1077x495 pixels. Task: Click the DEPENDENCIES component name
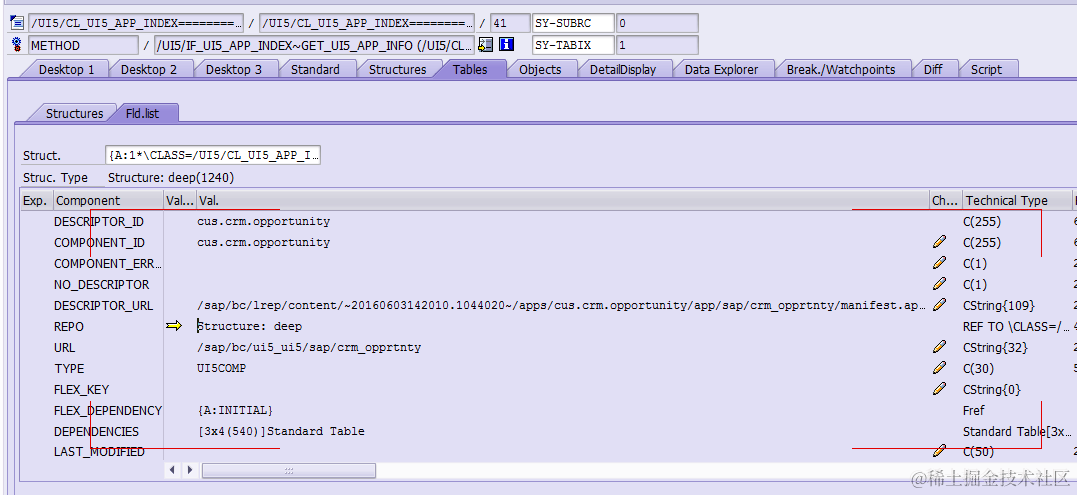click(x=96, y=431)
